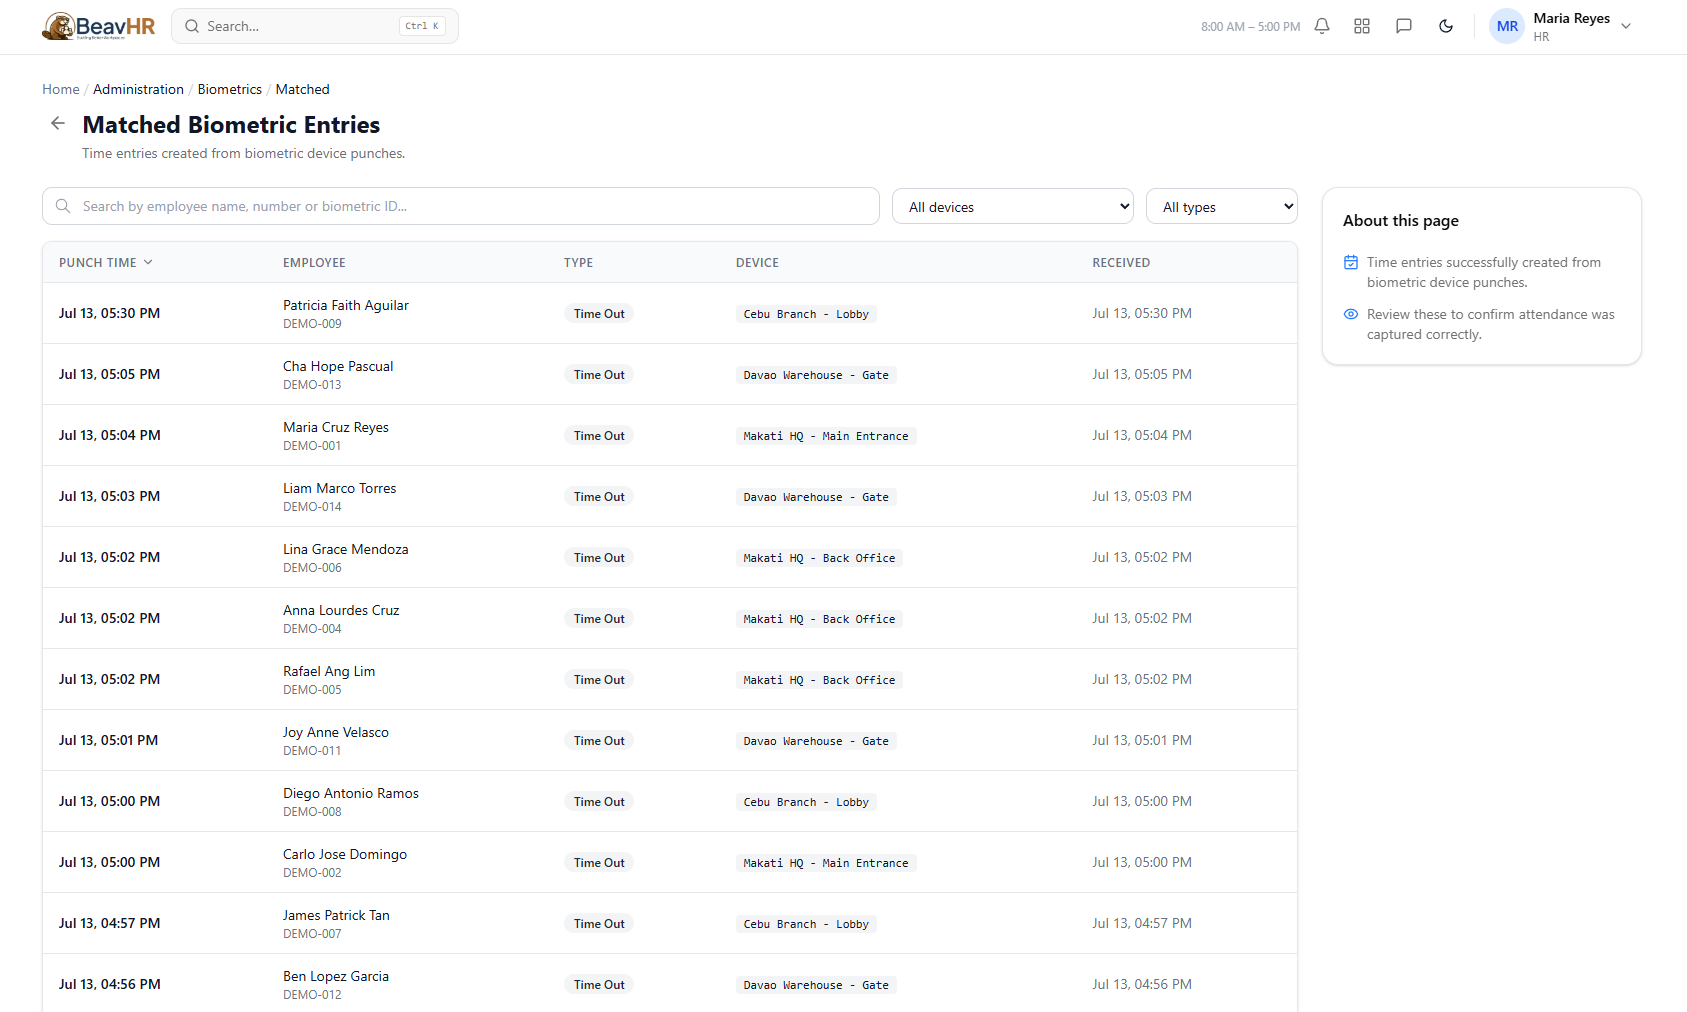Click the MR user avatar
1687x1012 pixels.
(1507, 26)
